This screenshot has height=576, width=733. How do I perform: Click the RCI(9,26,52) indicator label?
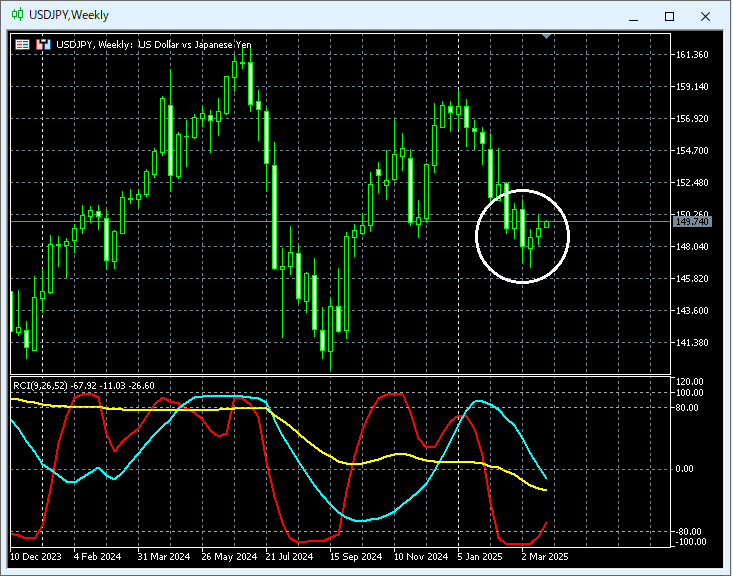pyautogui.click(x=84, y=386)
